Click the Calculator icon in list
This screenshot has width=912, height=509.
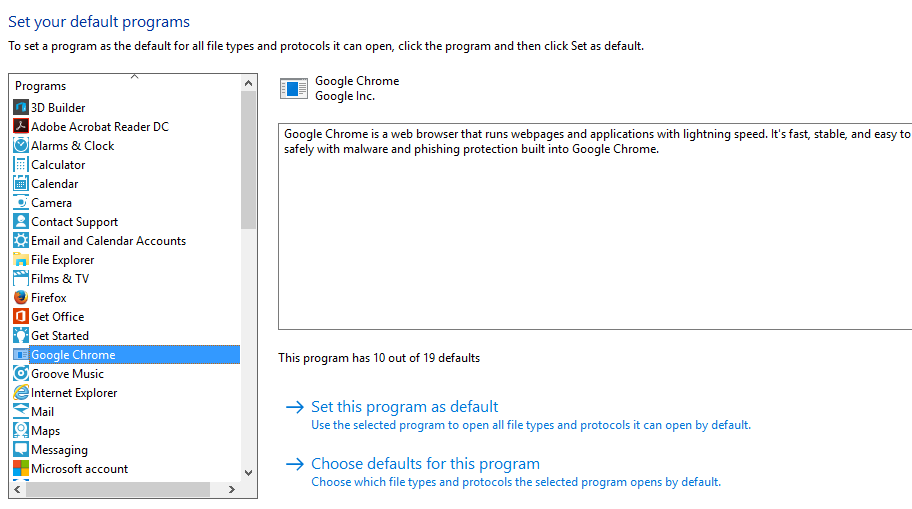click(21, 165)
